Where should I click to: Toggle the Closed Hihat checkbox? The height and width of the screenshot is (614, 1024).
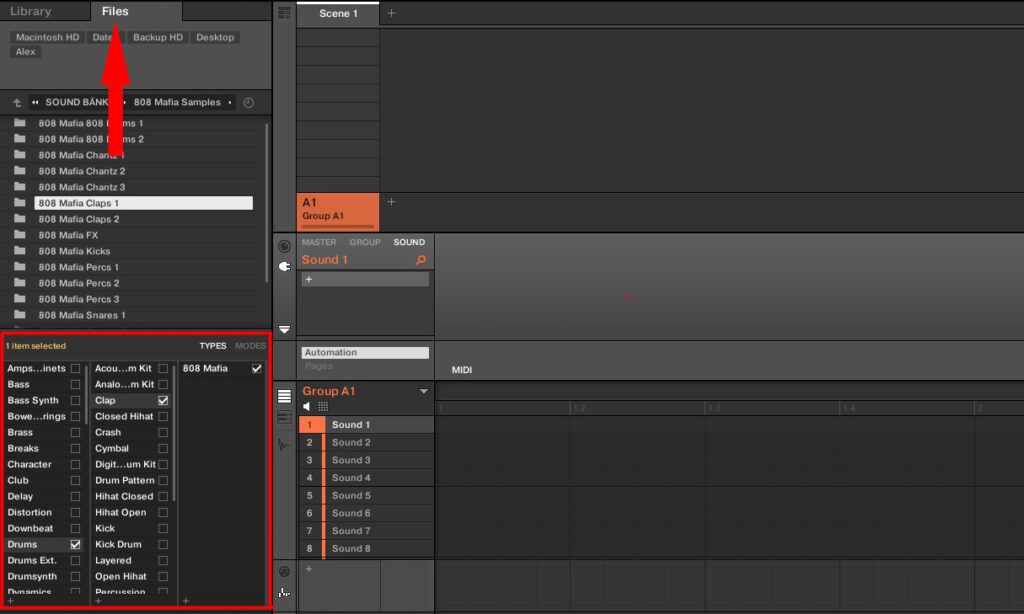(163, 416)
